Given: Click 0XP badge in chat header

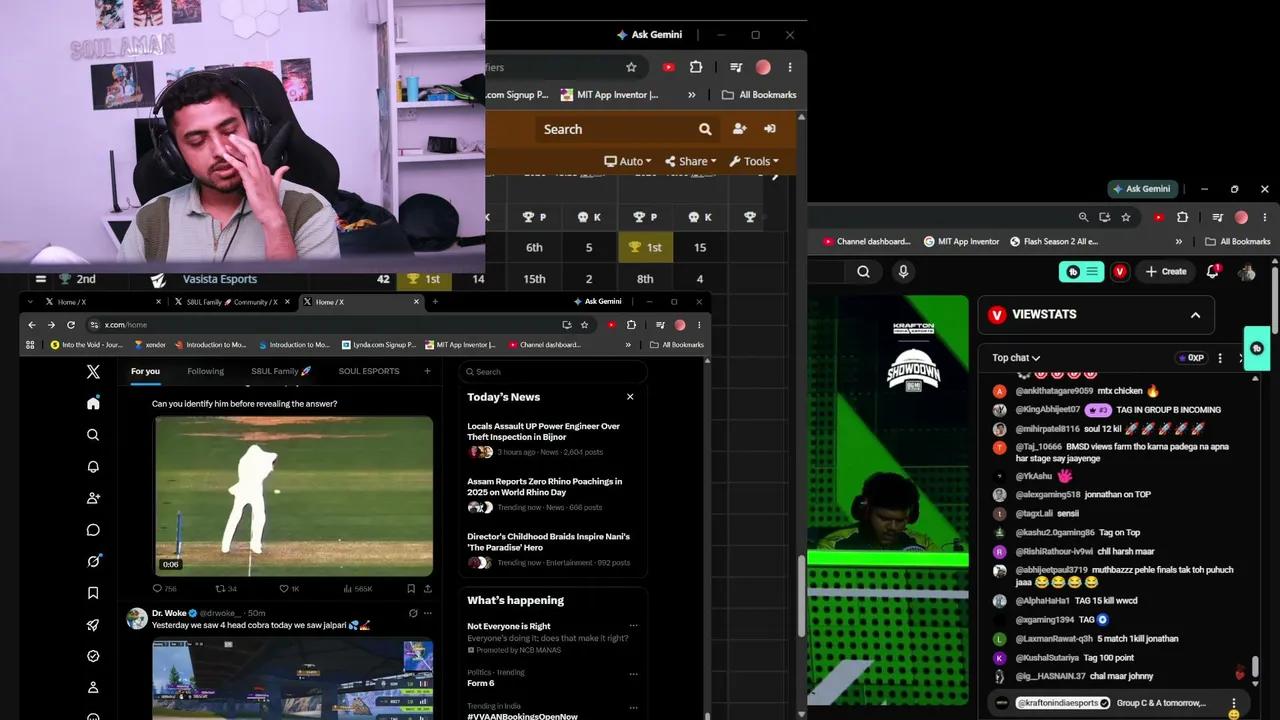Looking at the screenshot, I should point(1190,358).
